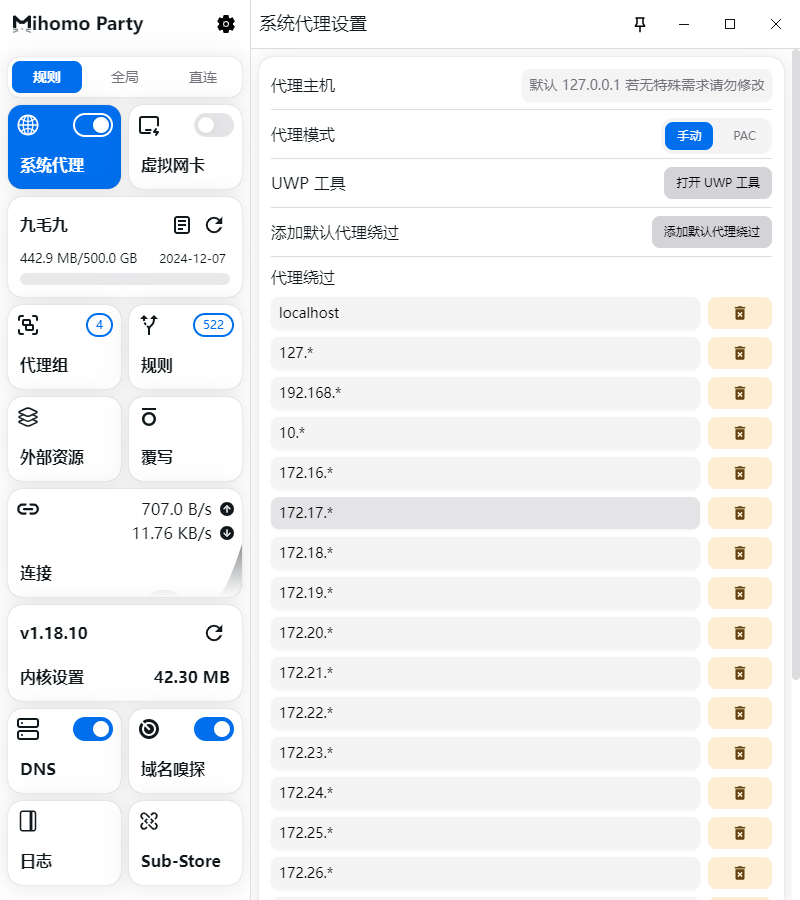The width and height of the screenshot is (800, 900).
Task: Click the 代理主机 input field
Action: (x=646, y=85)
